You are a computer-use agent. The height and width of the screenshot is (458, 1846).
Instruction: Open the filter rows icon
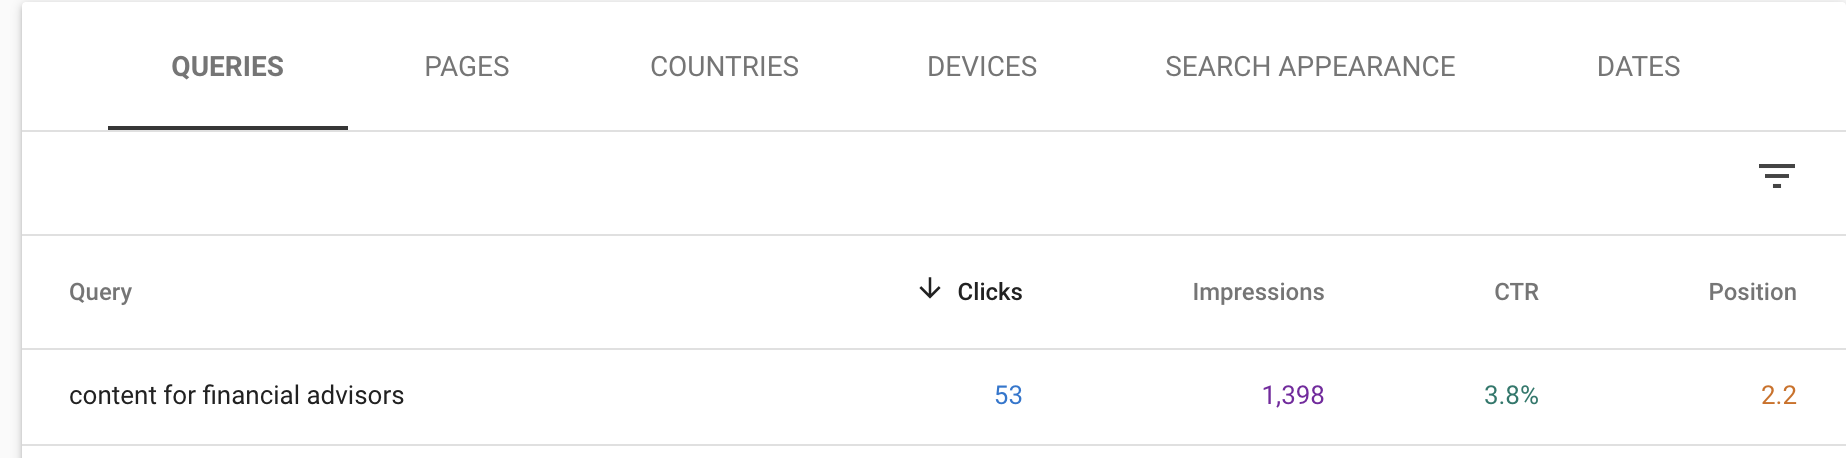(x=1776, y=176)
